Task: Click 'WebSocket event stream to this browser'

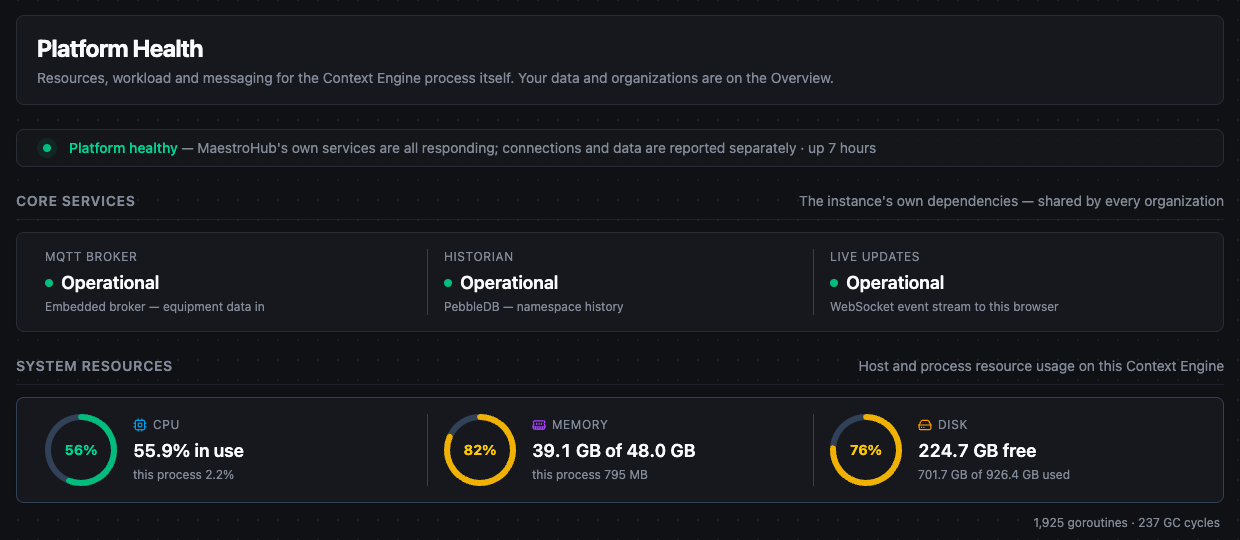Action: pyautogui.click(x=944, y=307)
